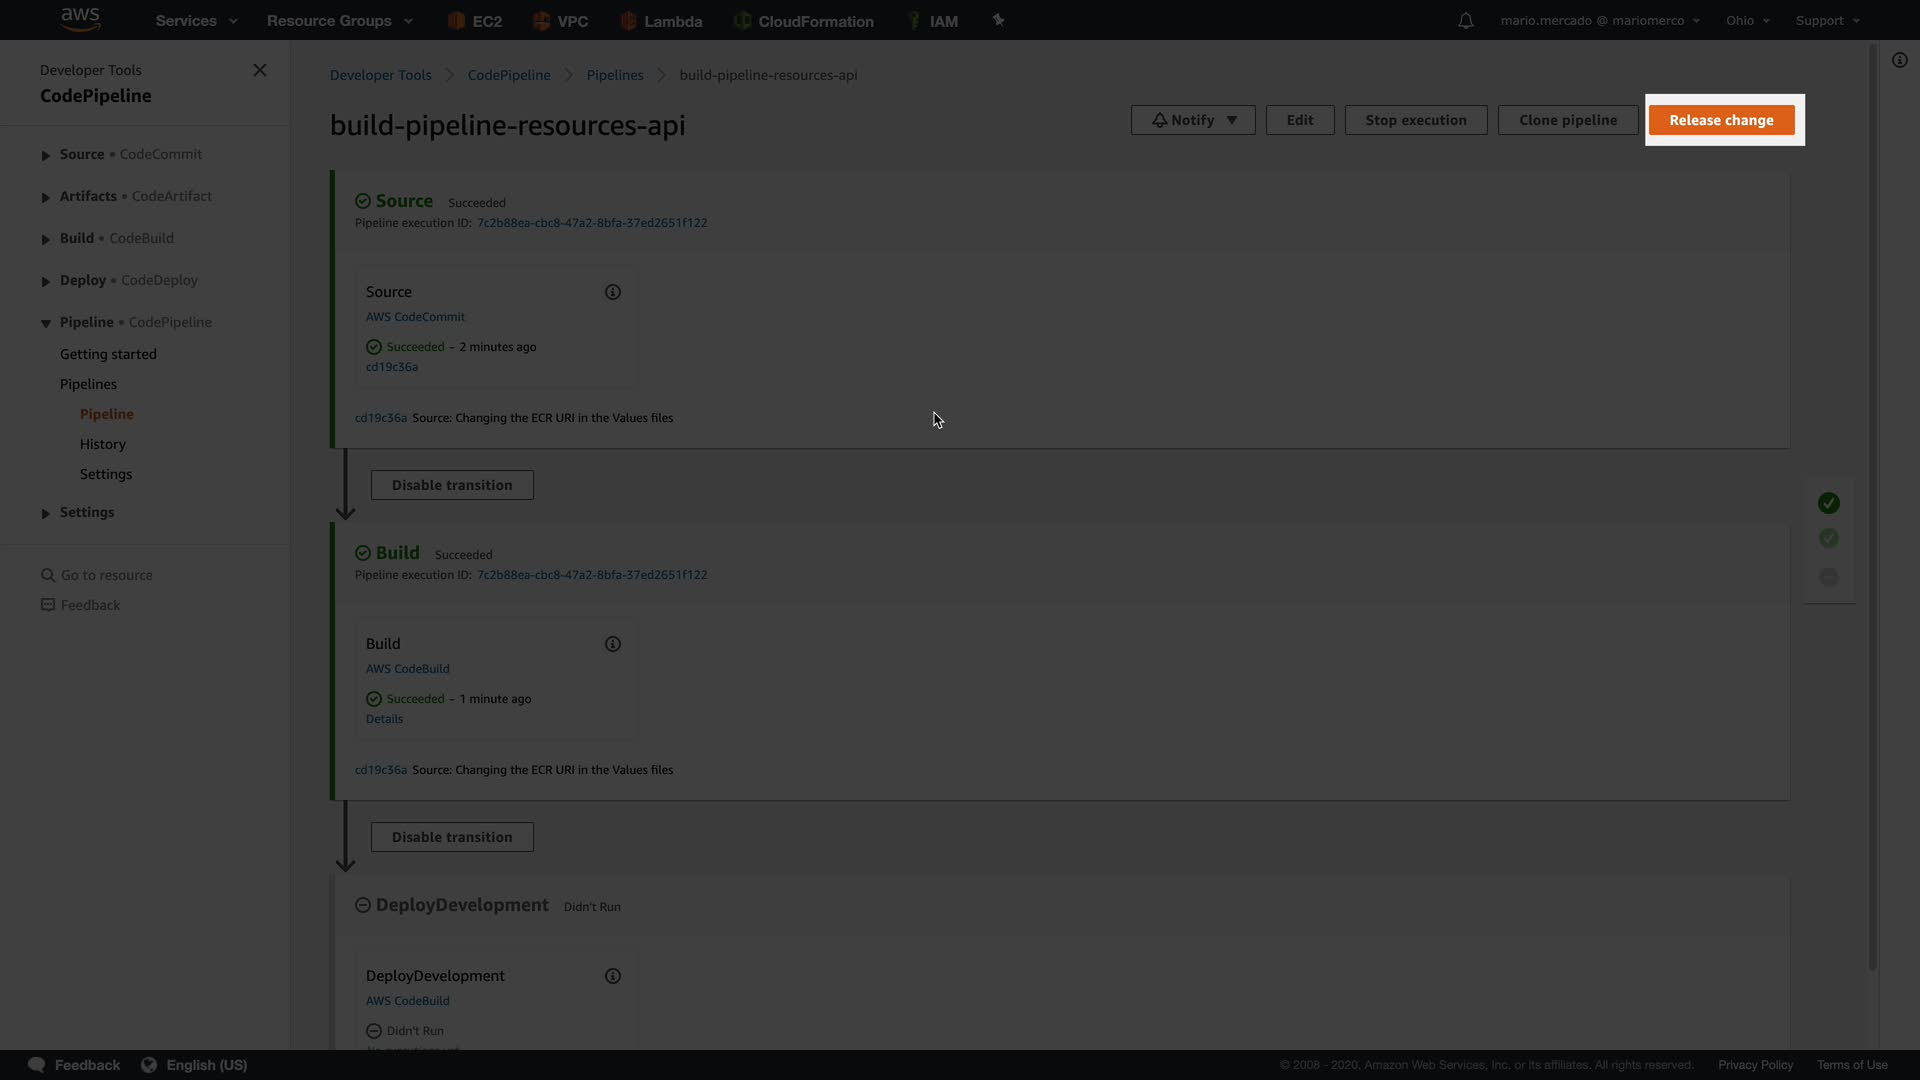This screenshot has height=1080, width=1920.
Task: Click the notifications bell icon
Action: click(1465, 21)
